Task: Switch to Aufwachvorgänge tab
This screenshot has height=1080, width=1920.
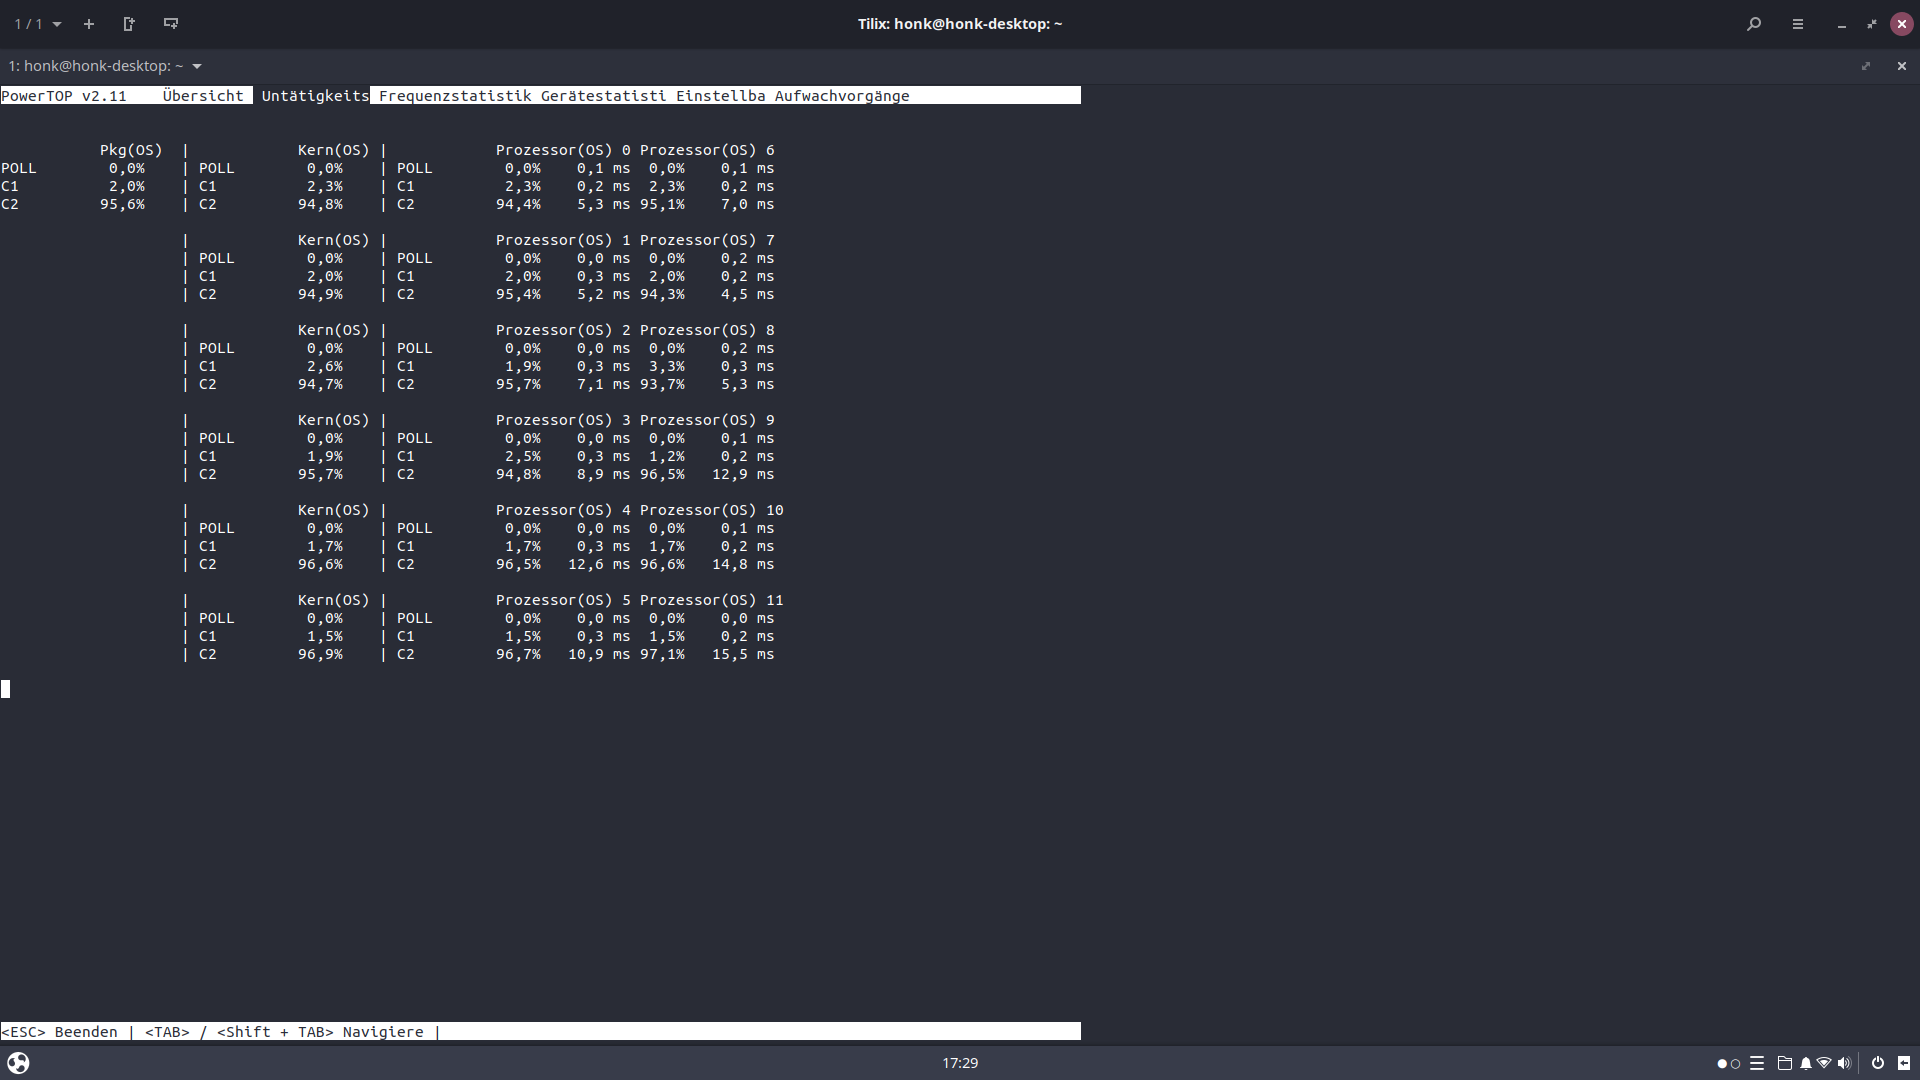Action: [x=842, y=96]
